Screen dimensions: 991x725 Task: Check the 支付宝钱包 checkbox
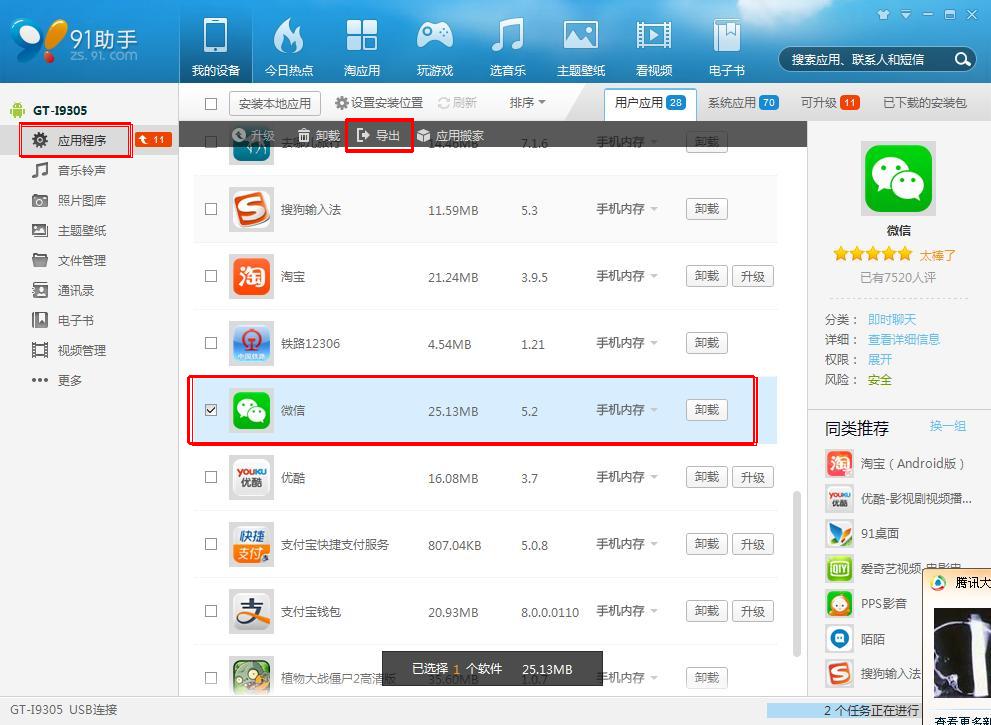[x=211, y=611]
